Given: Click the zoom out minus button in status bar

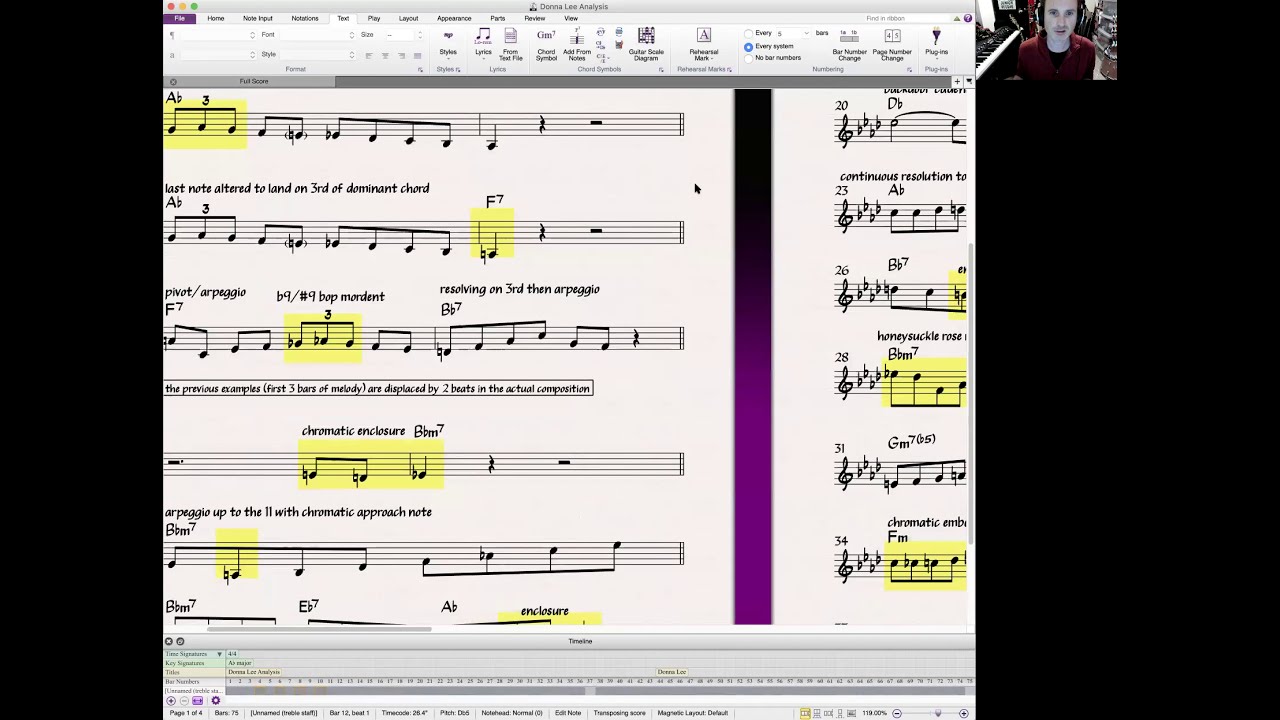Looking at the screenshot, I should click(x=897, y=713).
